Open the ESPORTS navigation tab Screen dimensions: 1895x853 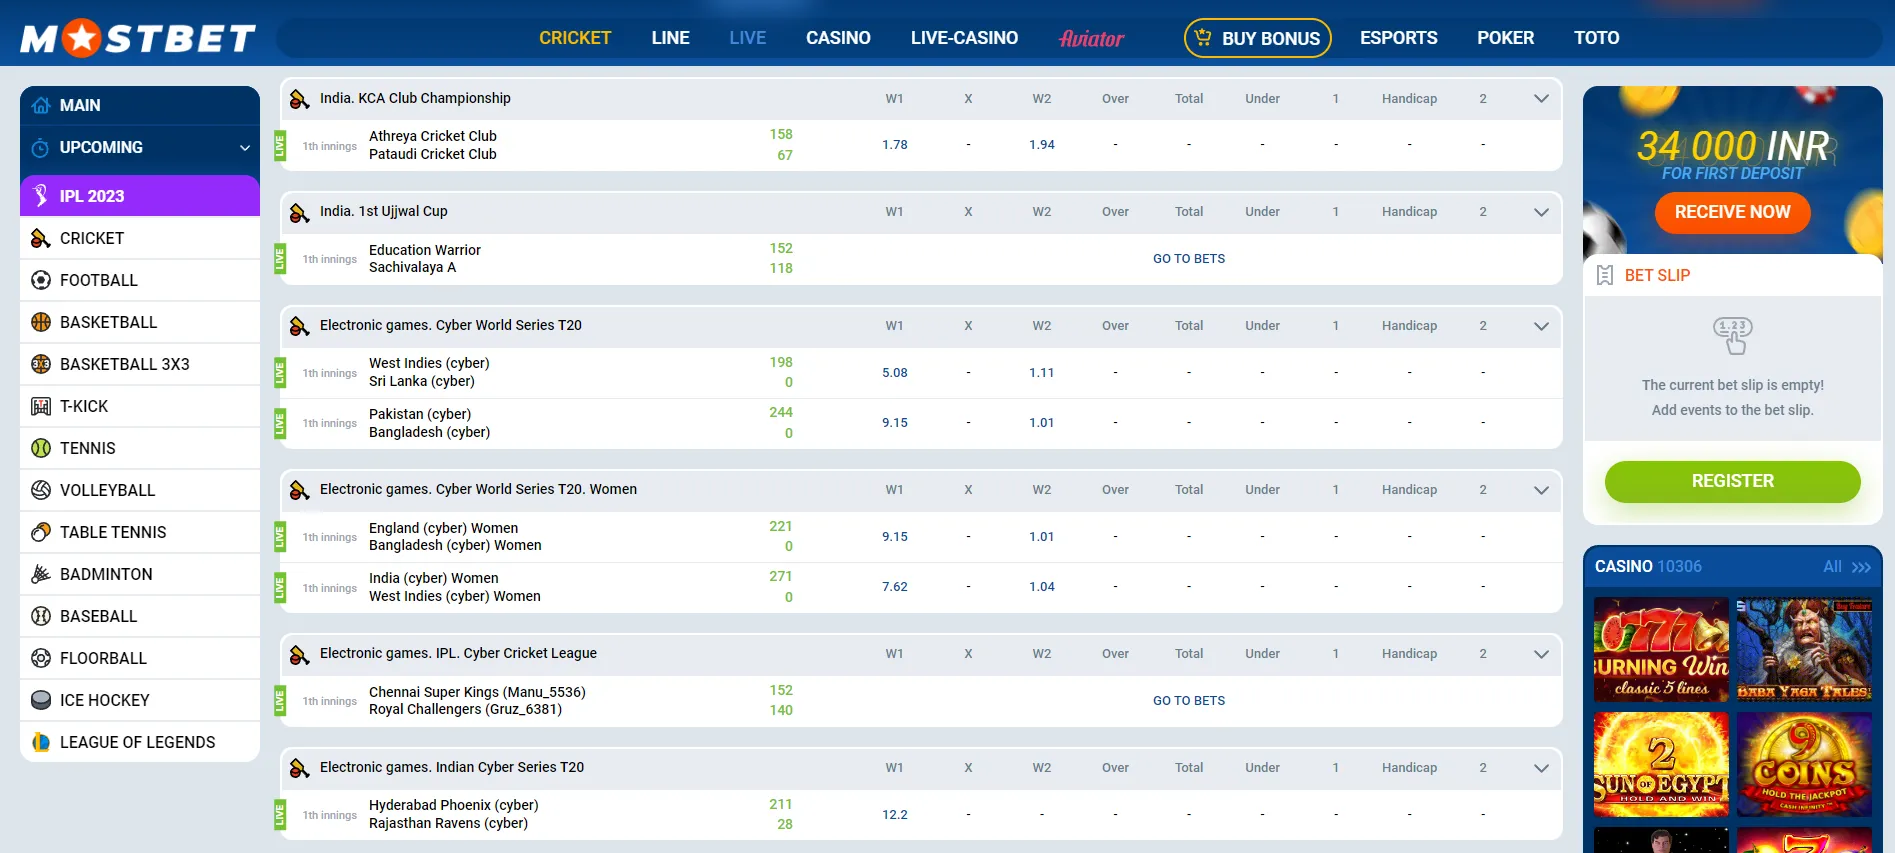click(x=1398, y=38)
